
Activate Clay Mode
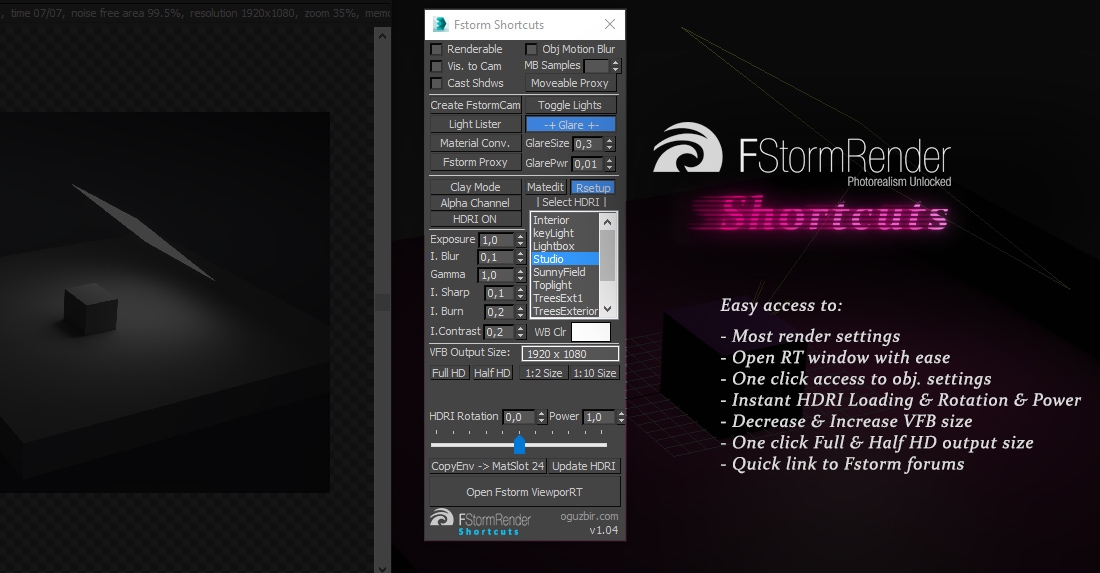tap(475, 187)
